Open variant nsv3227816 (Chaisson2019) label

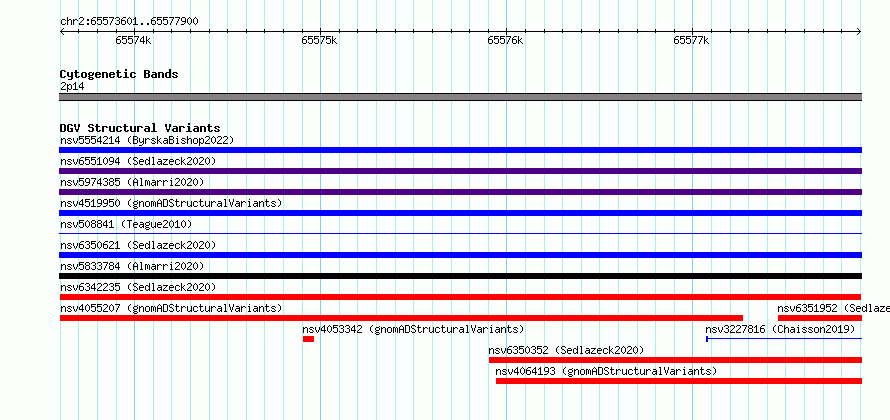click(780, 329)
